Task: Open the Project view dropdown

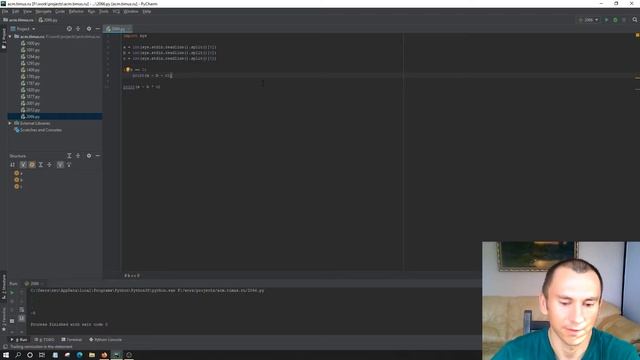Action: [x=23, y=29]
